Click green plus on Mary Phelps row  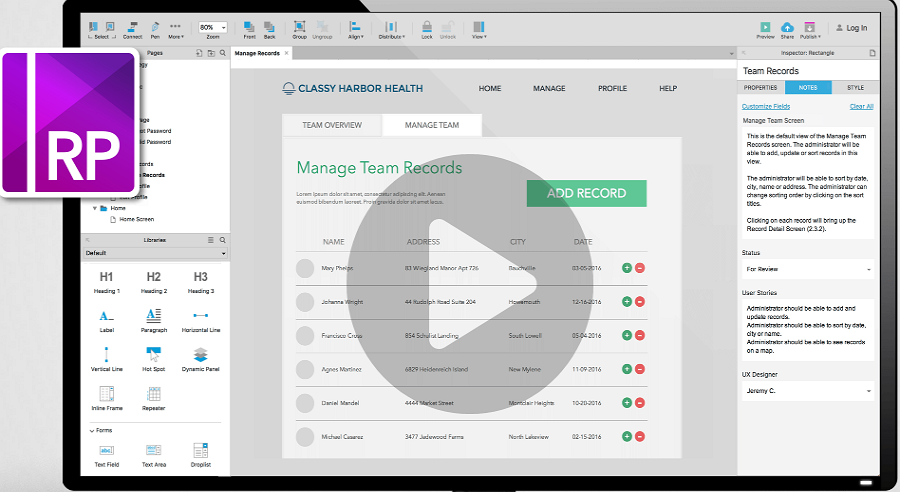tap(627, 268)
